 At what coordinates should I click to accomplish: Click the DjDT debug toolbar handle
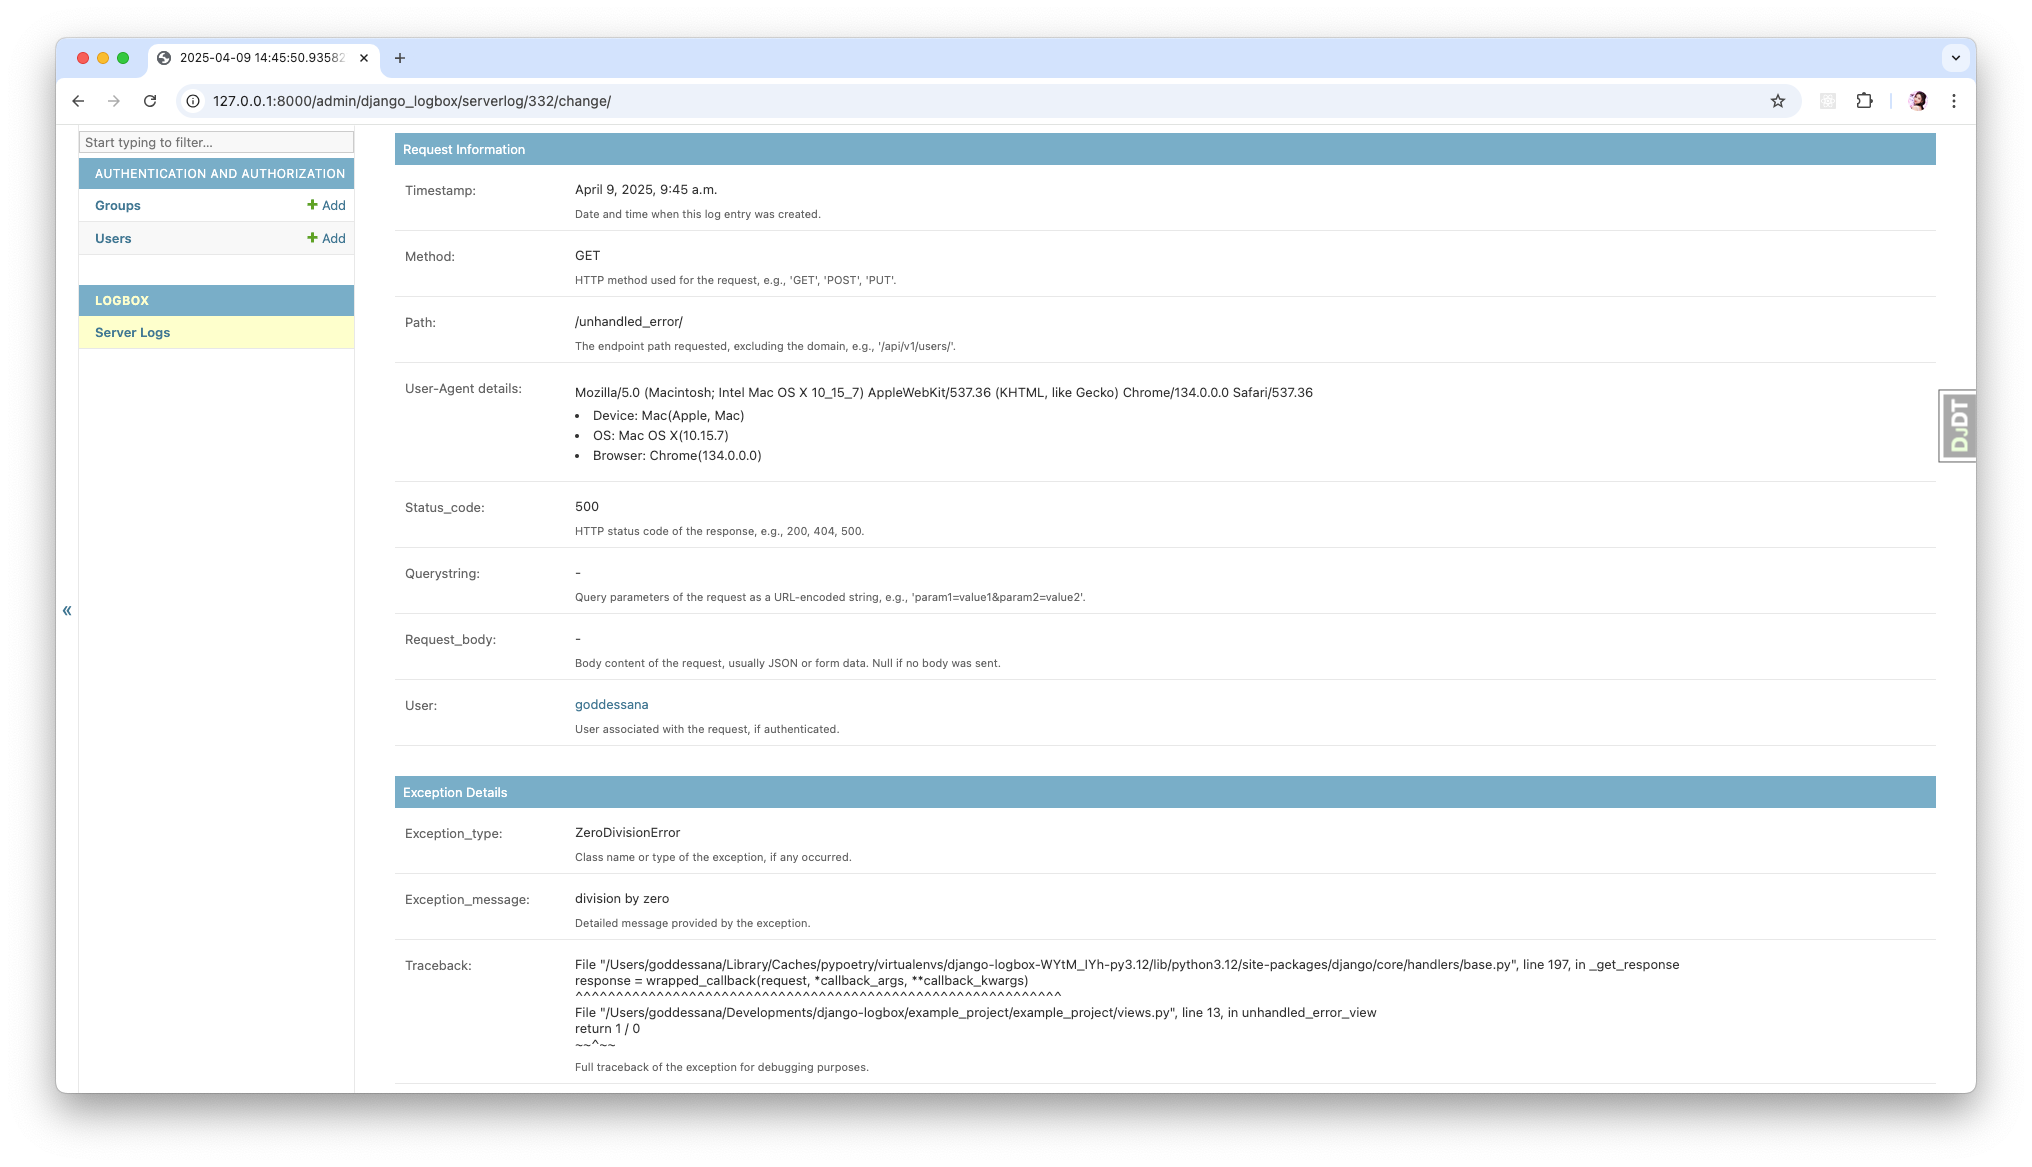1957,424
